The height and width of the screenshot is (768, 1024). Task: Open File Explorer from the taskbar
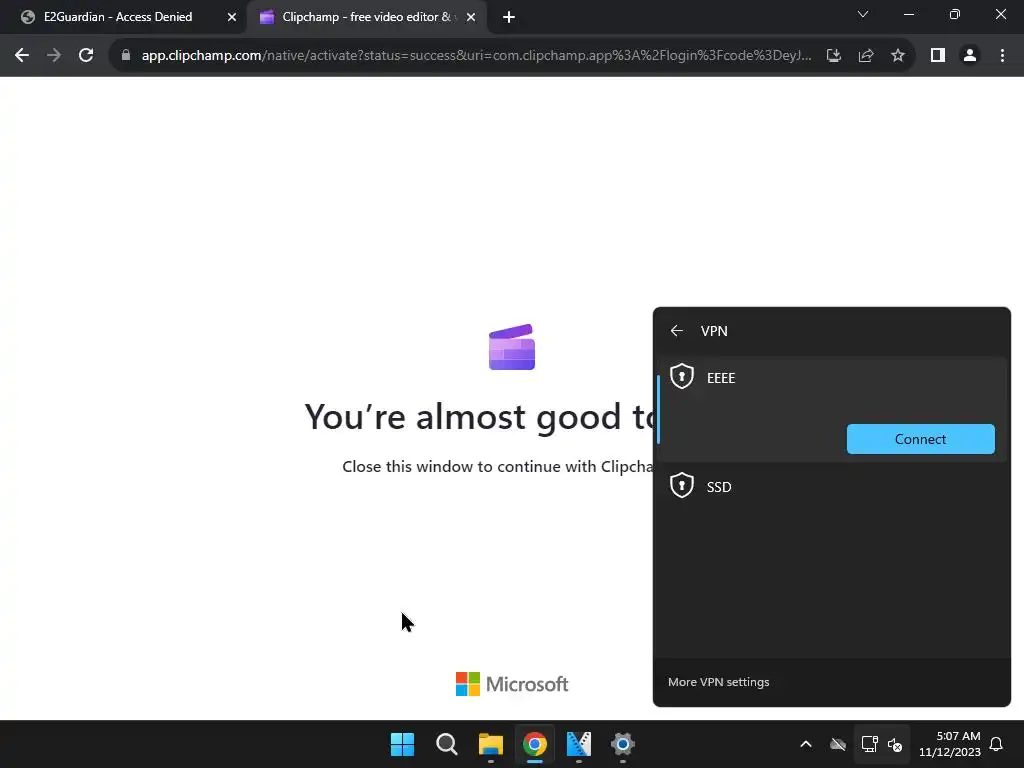pyautogui.click(x=490, y=744)
